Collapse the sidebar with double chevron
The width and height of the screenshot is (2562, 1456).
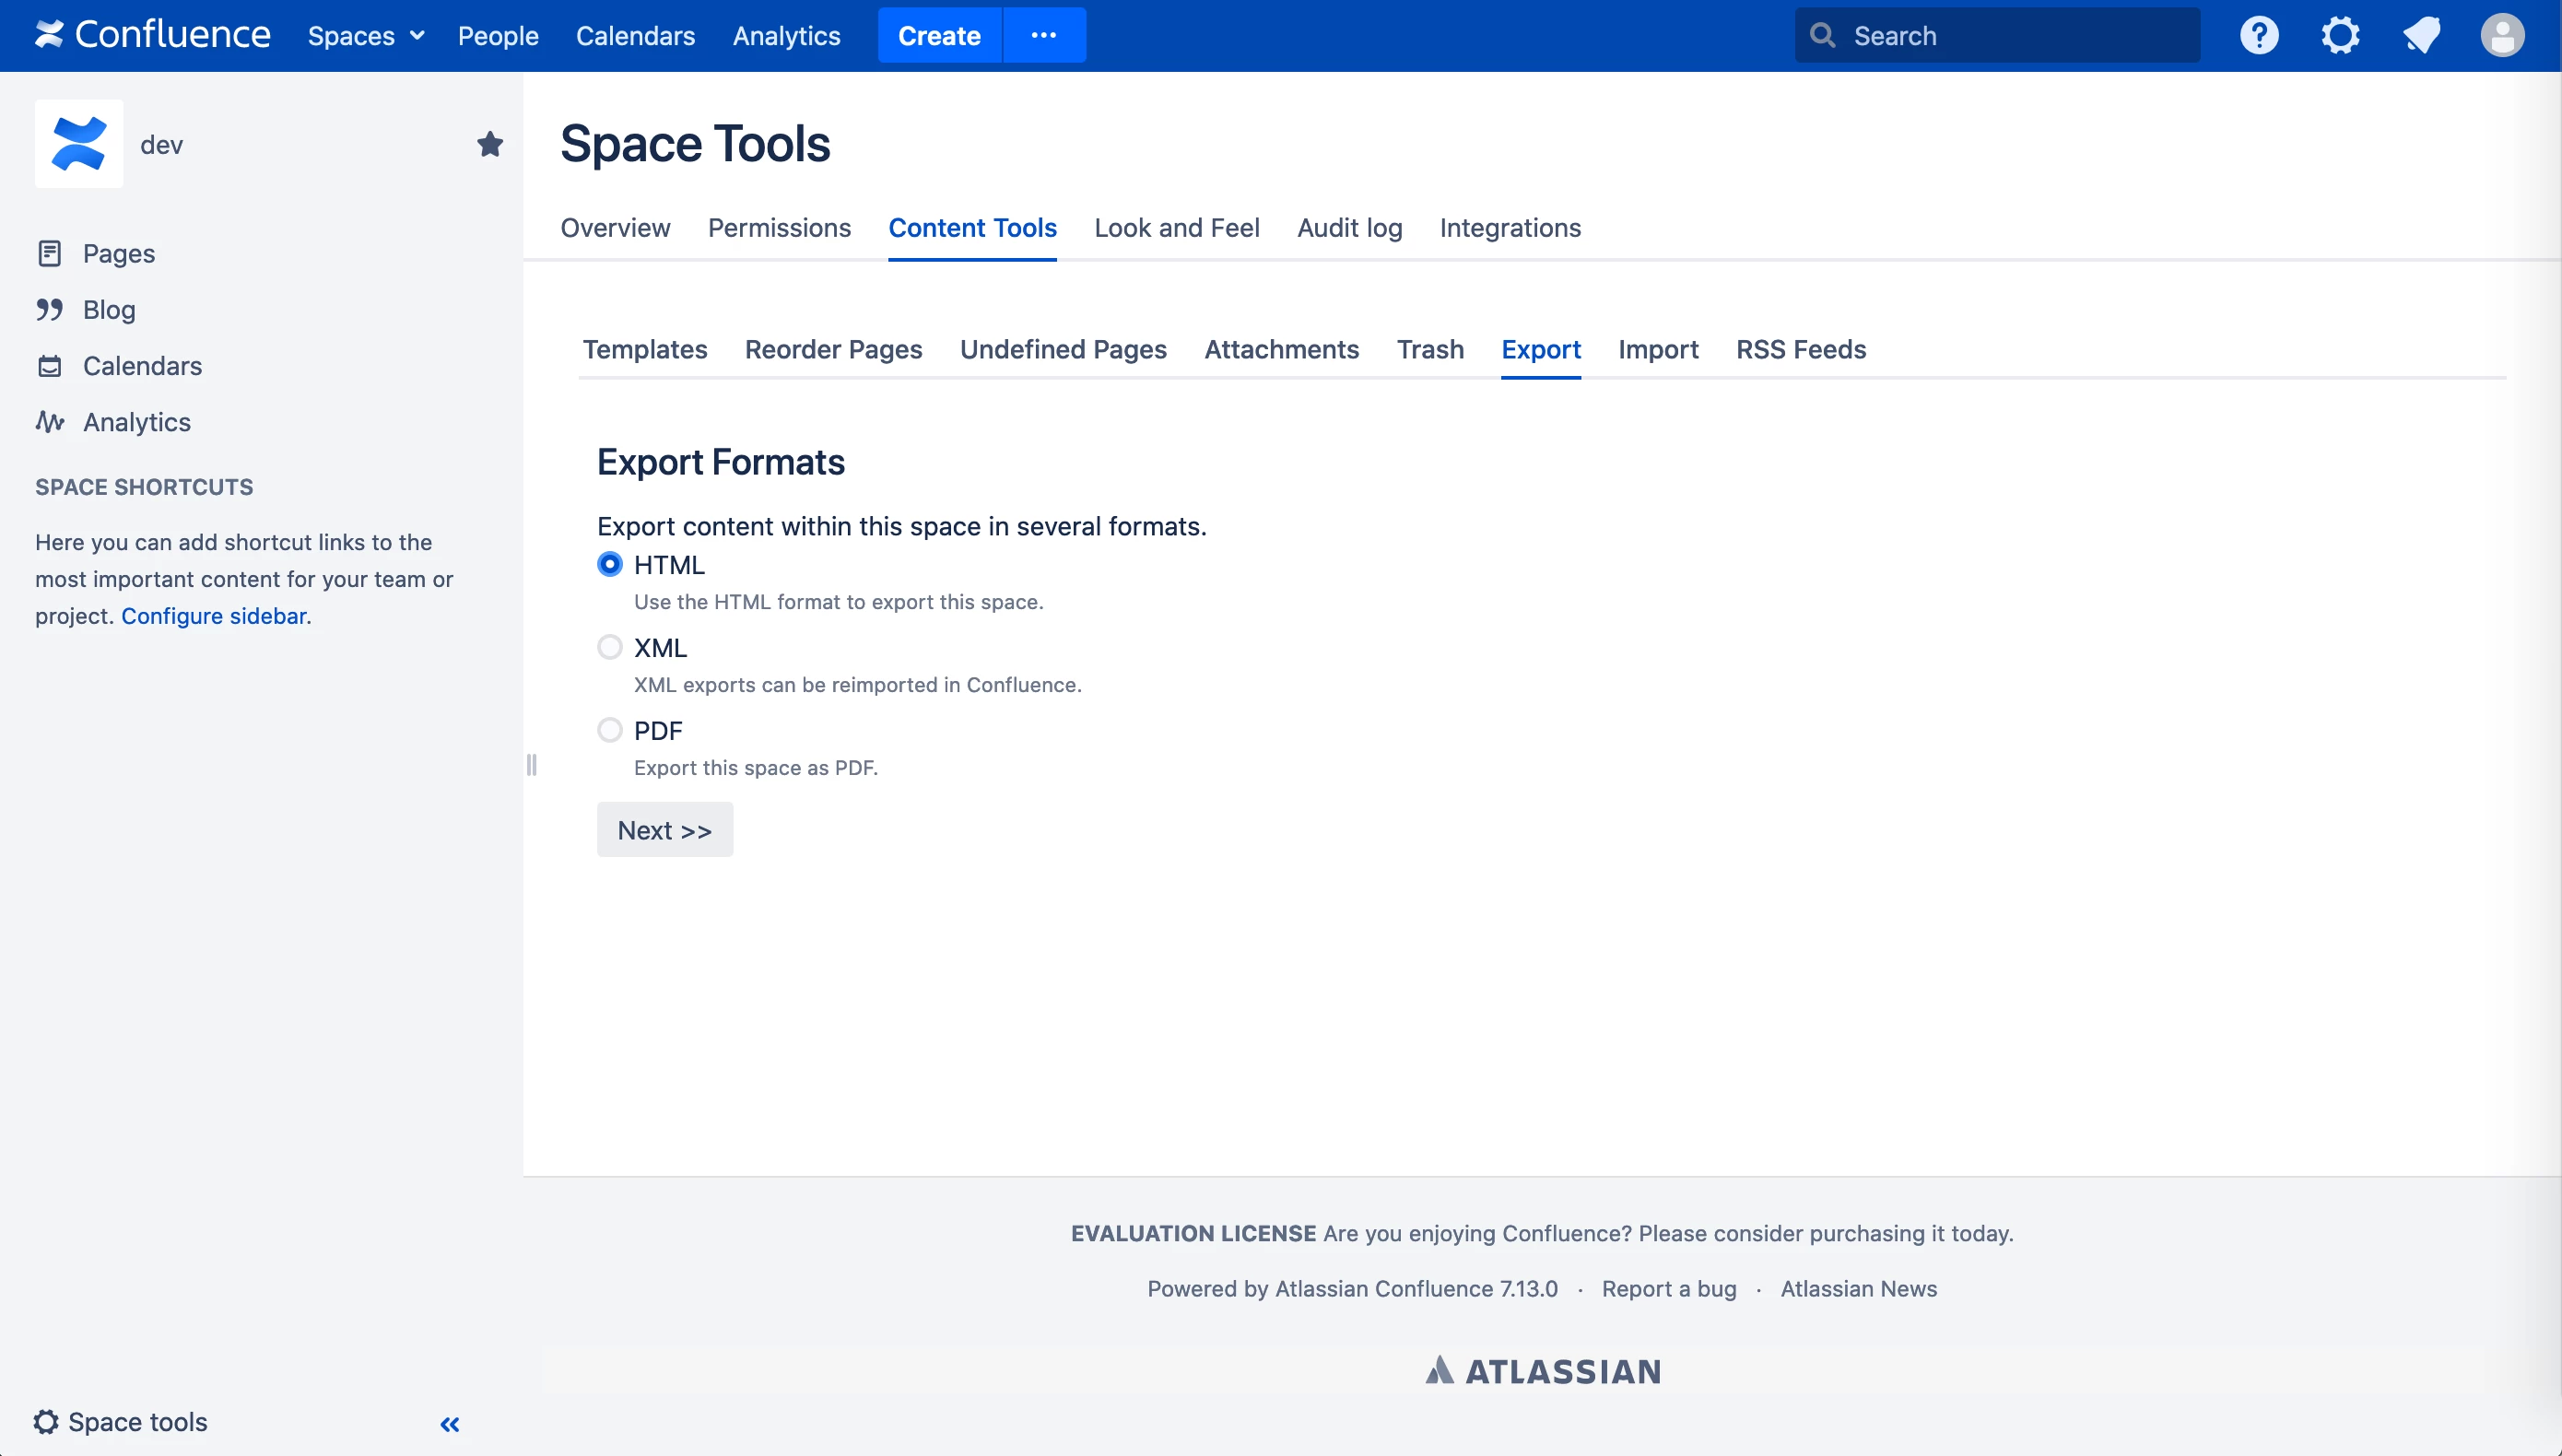[x=450, y=1424]
